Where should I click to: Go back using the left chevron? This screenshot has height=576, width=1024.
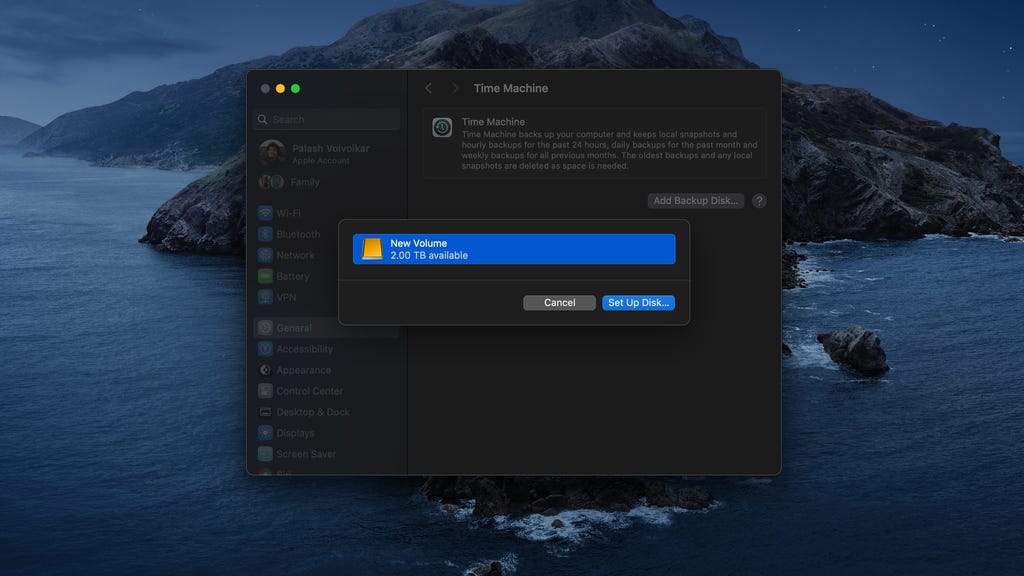[x=429, y=88]
